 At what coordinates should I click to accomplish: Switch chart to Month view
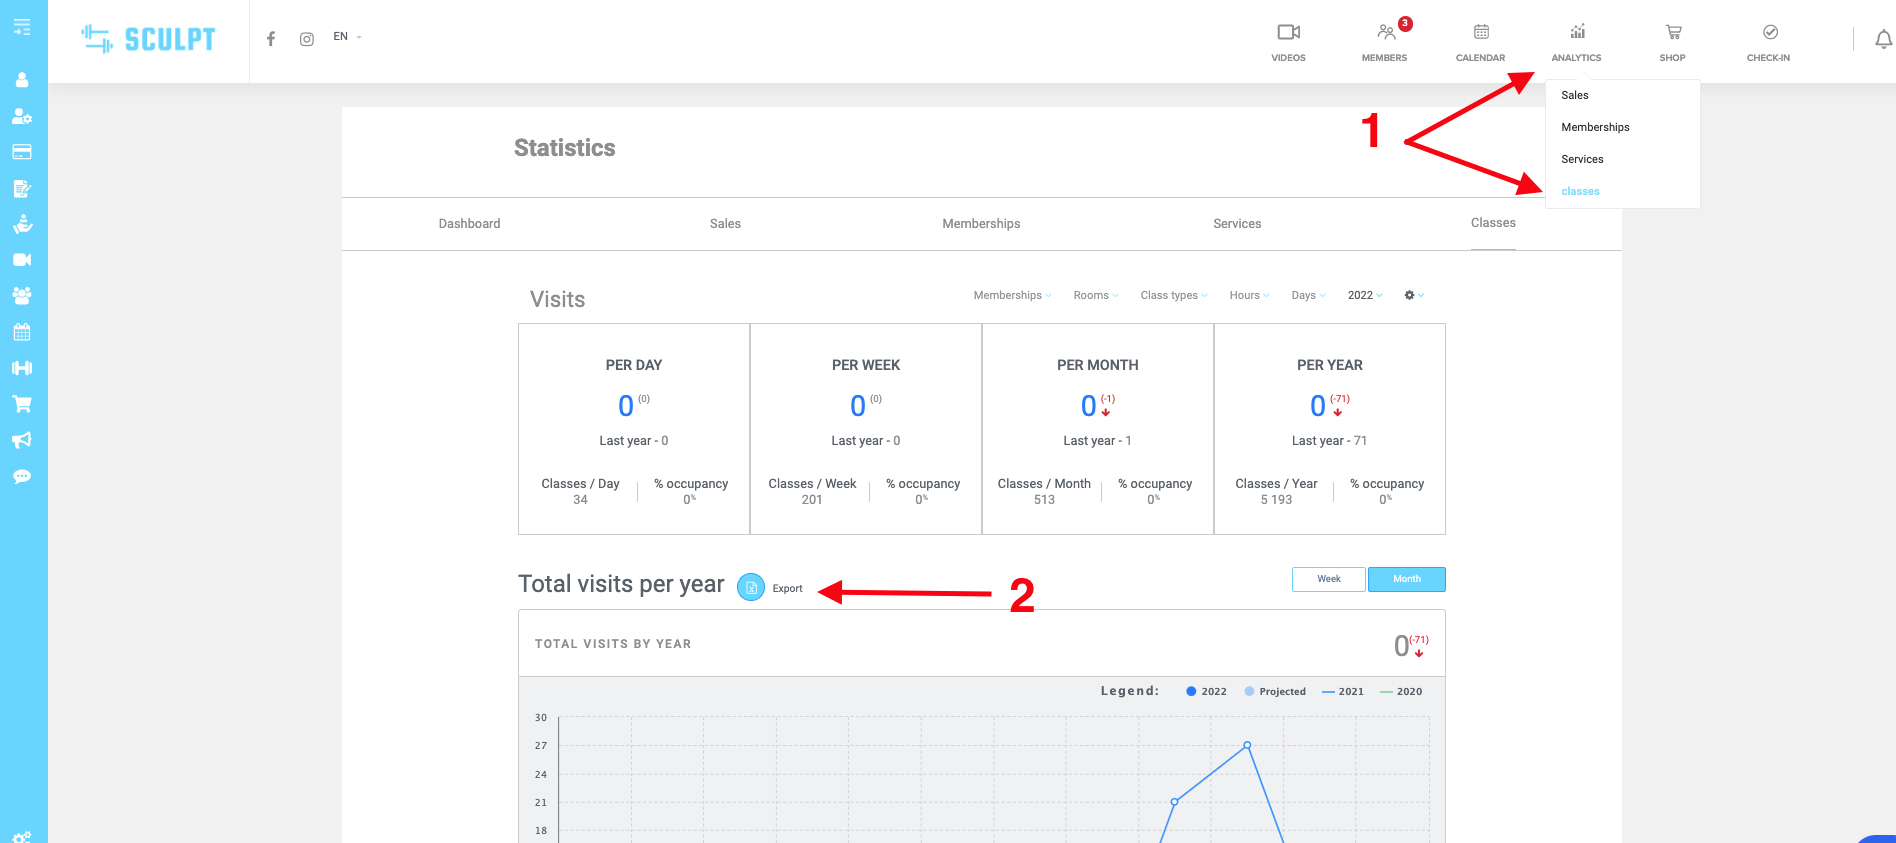pos(1406,579)
